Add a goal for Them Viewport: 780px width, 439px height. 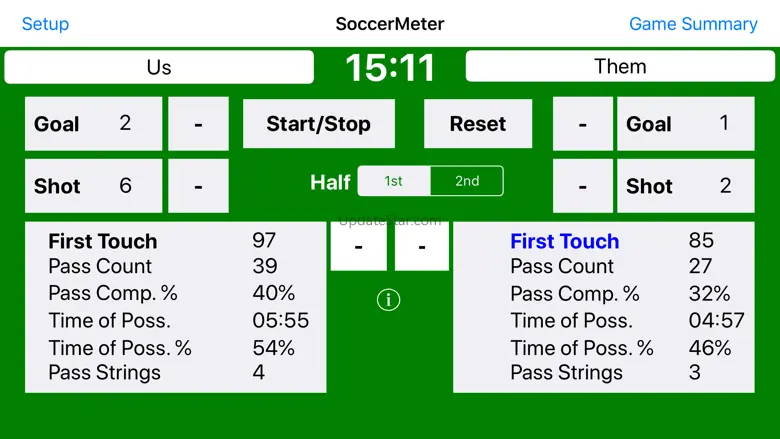[x=685, y=124]
